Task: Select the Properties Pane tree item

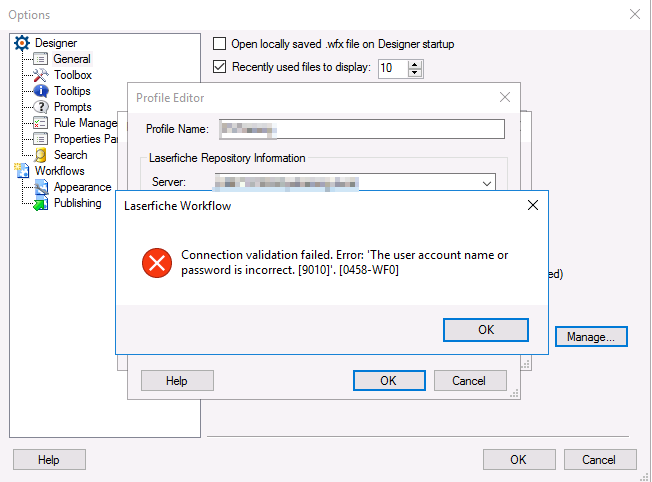Action: pos(85,139)
